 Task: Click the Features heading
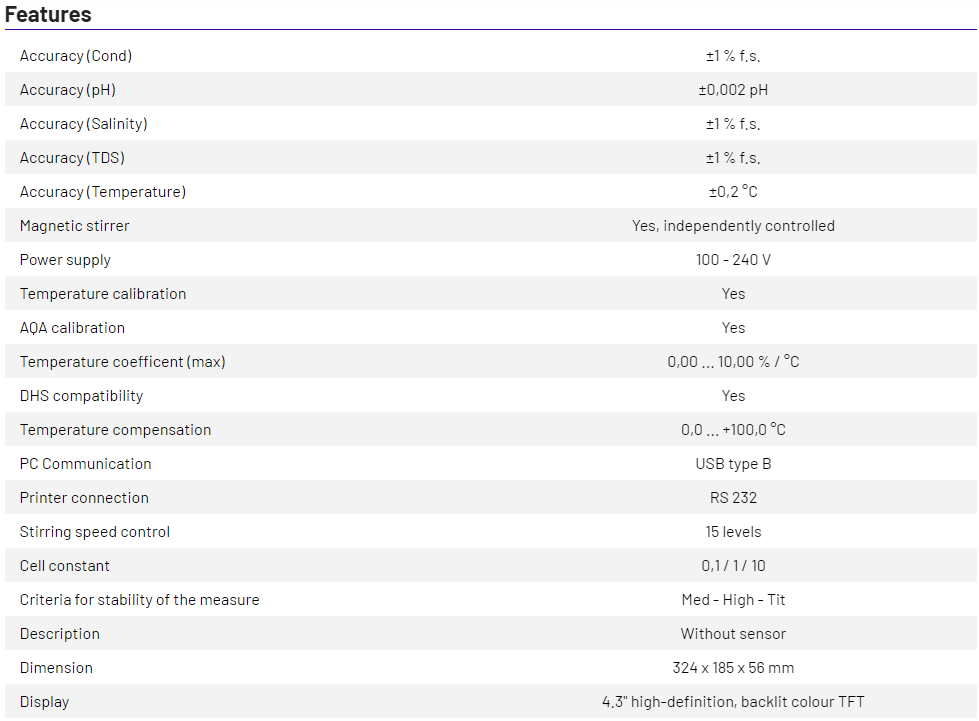click(48, 14)
